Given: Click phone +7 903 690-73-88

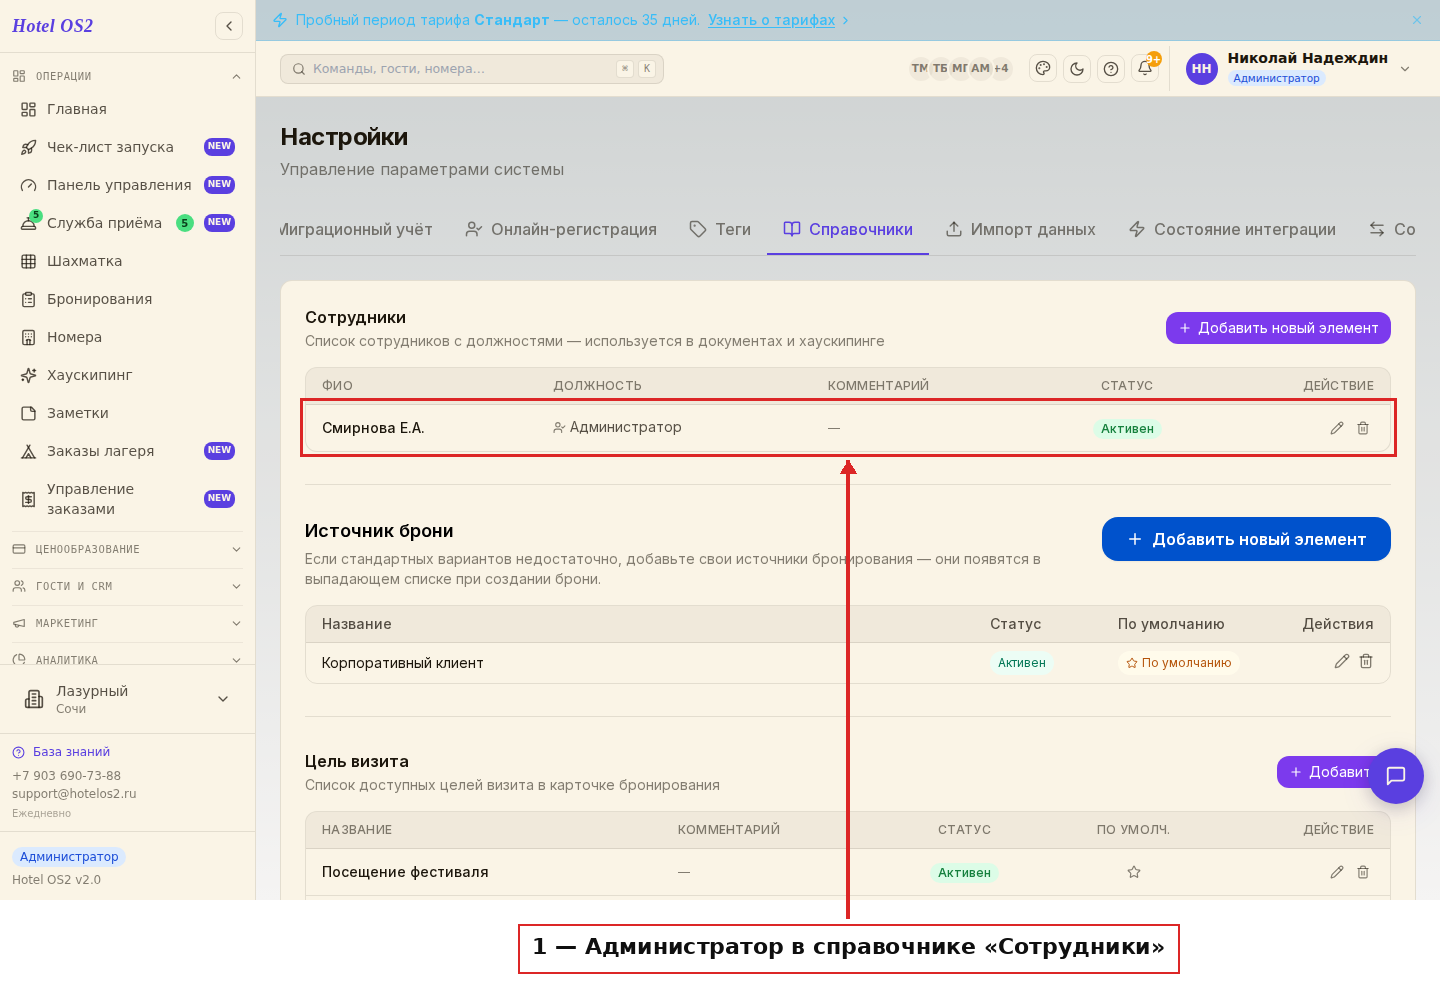Looking at the screenshot, I should [x=66, y=776].
